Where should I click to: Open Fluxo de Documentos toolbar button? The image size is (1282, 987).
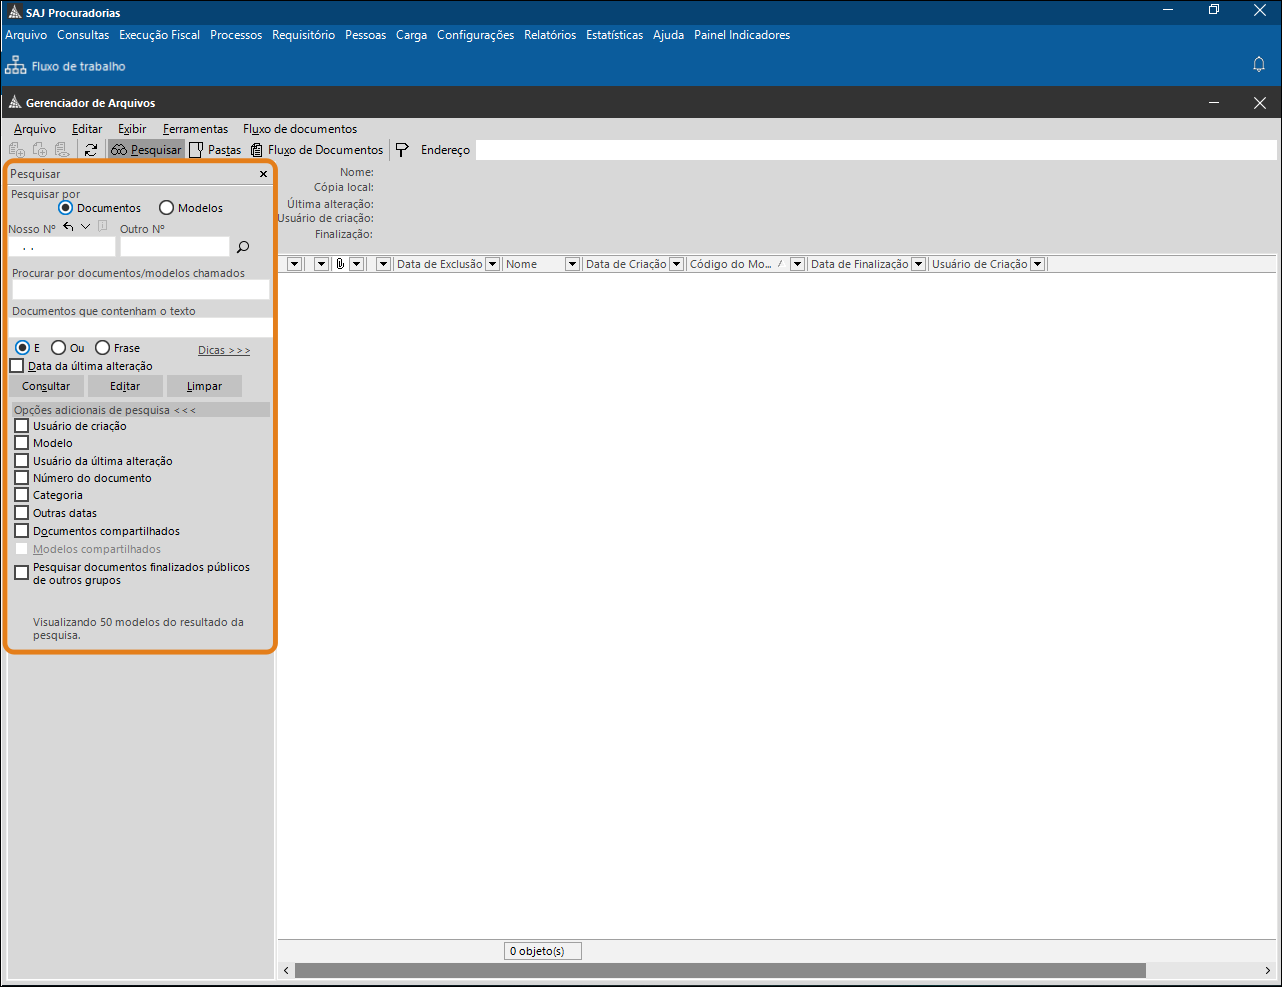coord(317,150)
